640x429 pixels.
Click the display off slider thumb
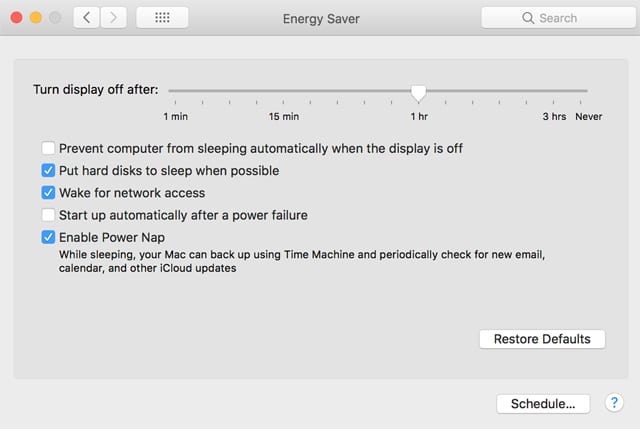click(419, 92)
